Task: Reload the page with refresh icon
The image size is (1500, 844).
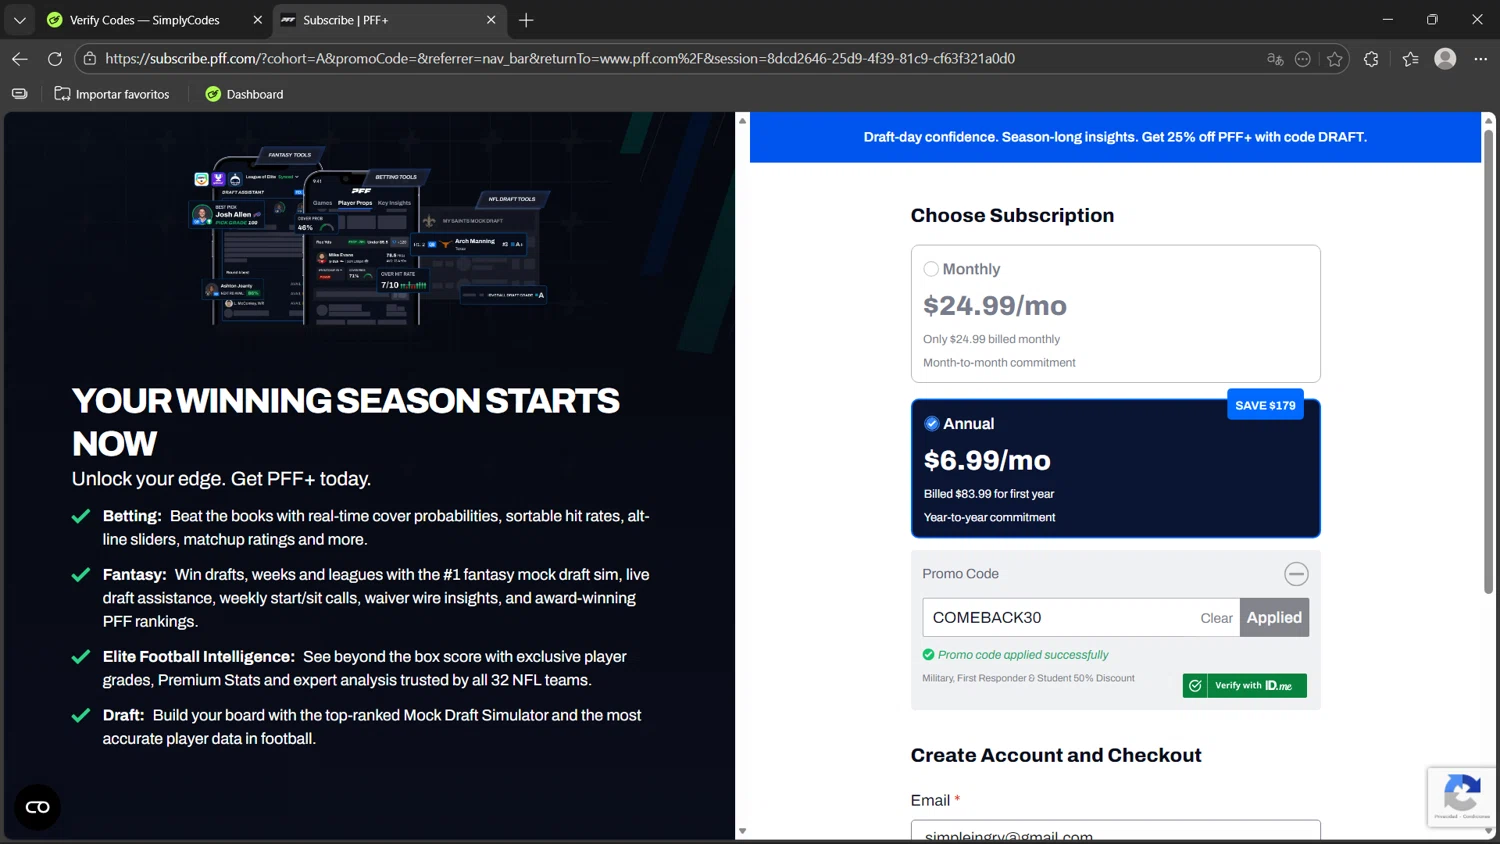Action: (55, 59)
